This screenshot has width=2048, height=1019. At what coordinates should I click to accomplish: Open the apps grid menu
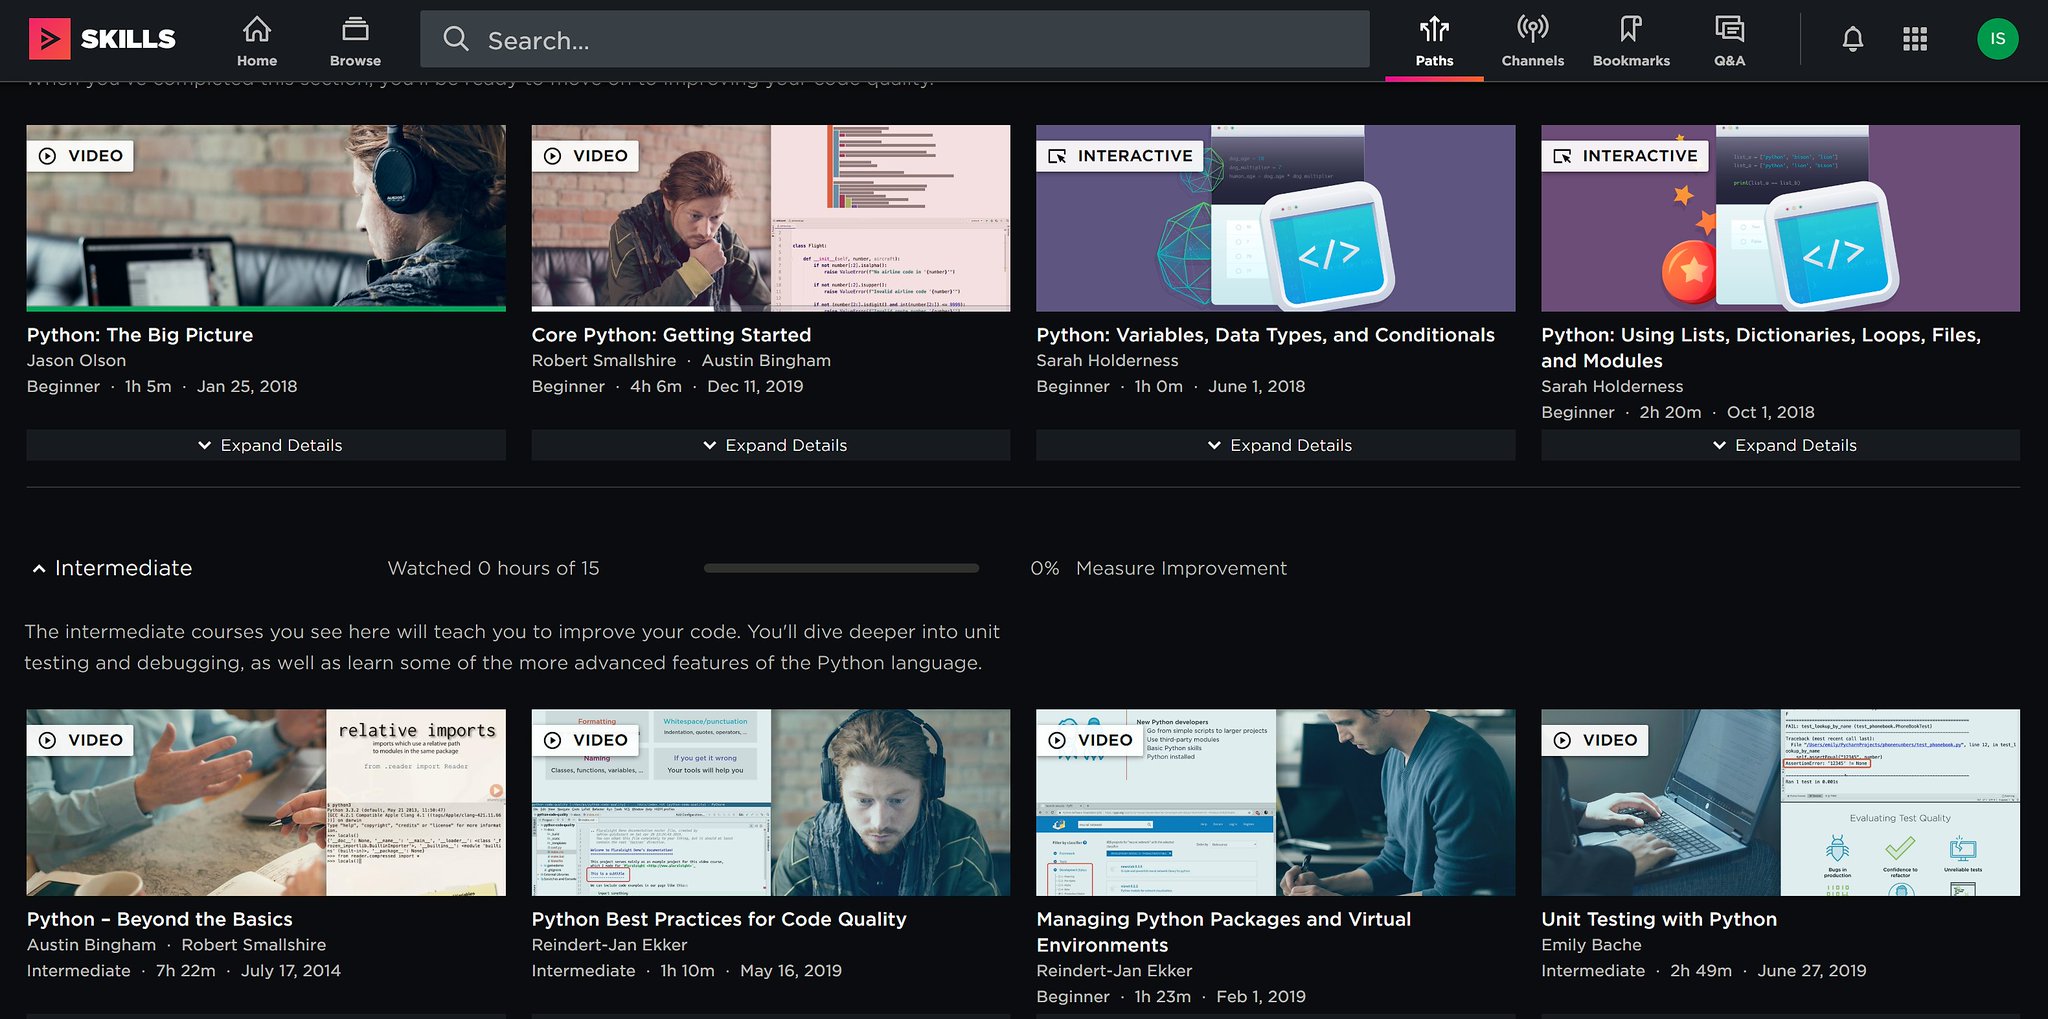(x=1914, y=39)
